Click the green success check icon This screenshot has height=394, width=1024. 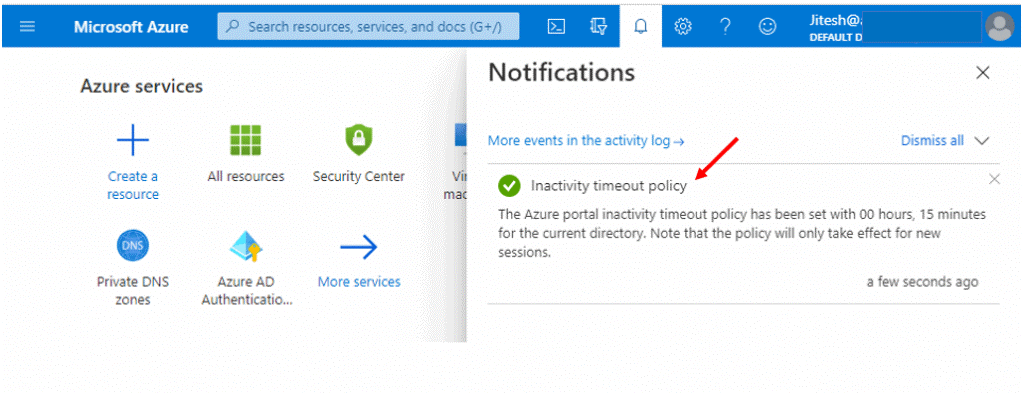[x=509, y=186]
